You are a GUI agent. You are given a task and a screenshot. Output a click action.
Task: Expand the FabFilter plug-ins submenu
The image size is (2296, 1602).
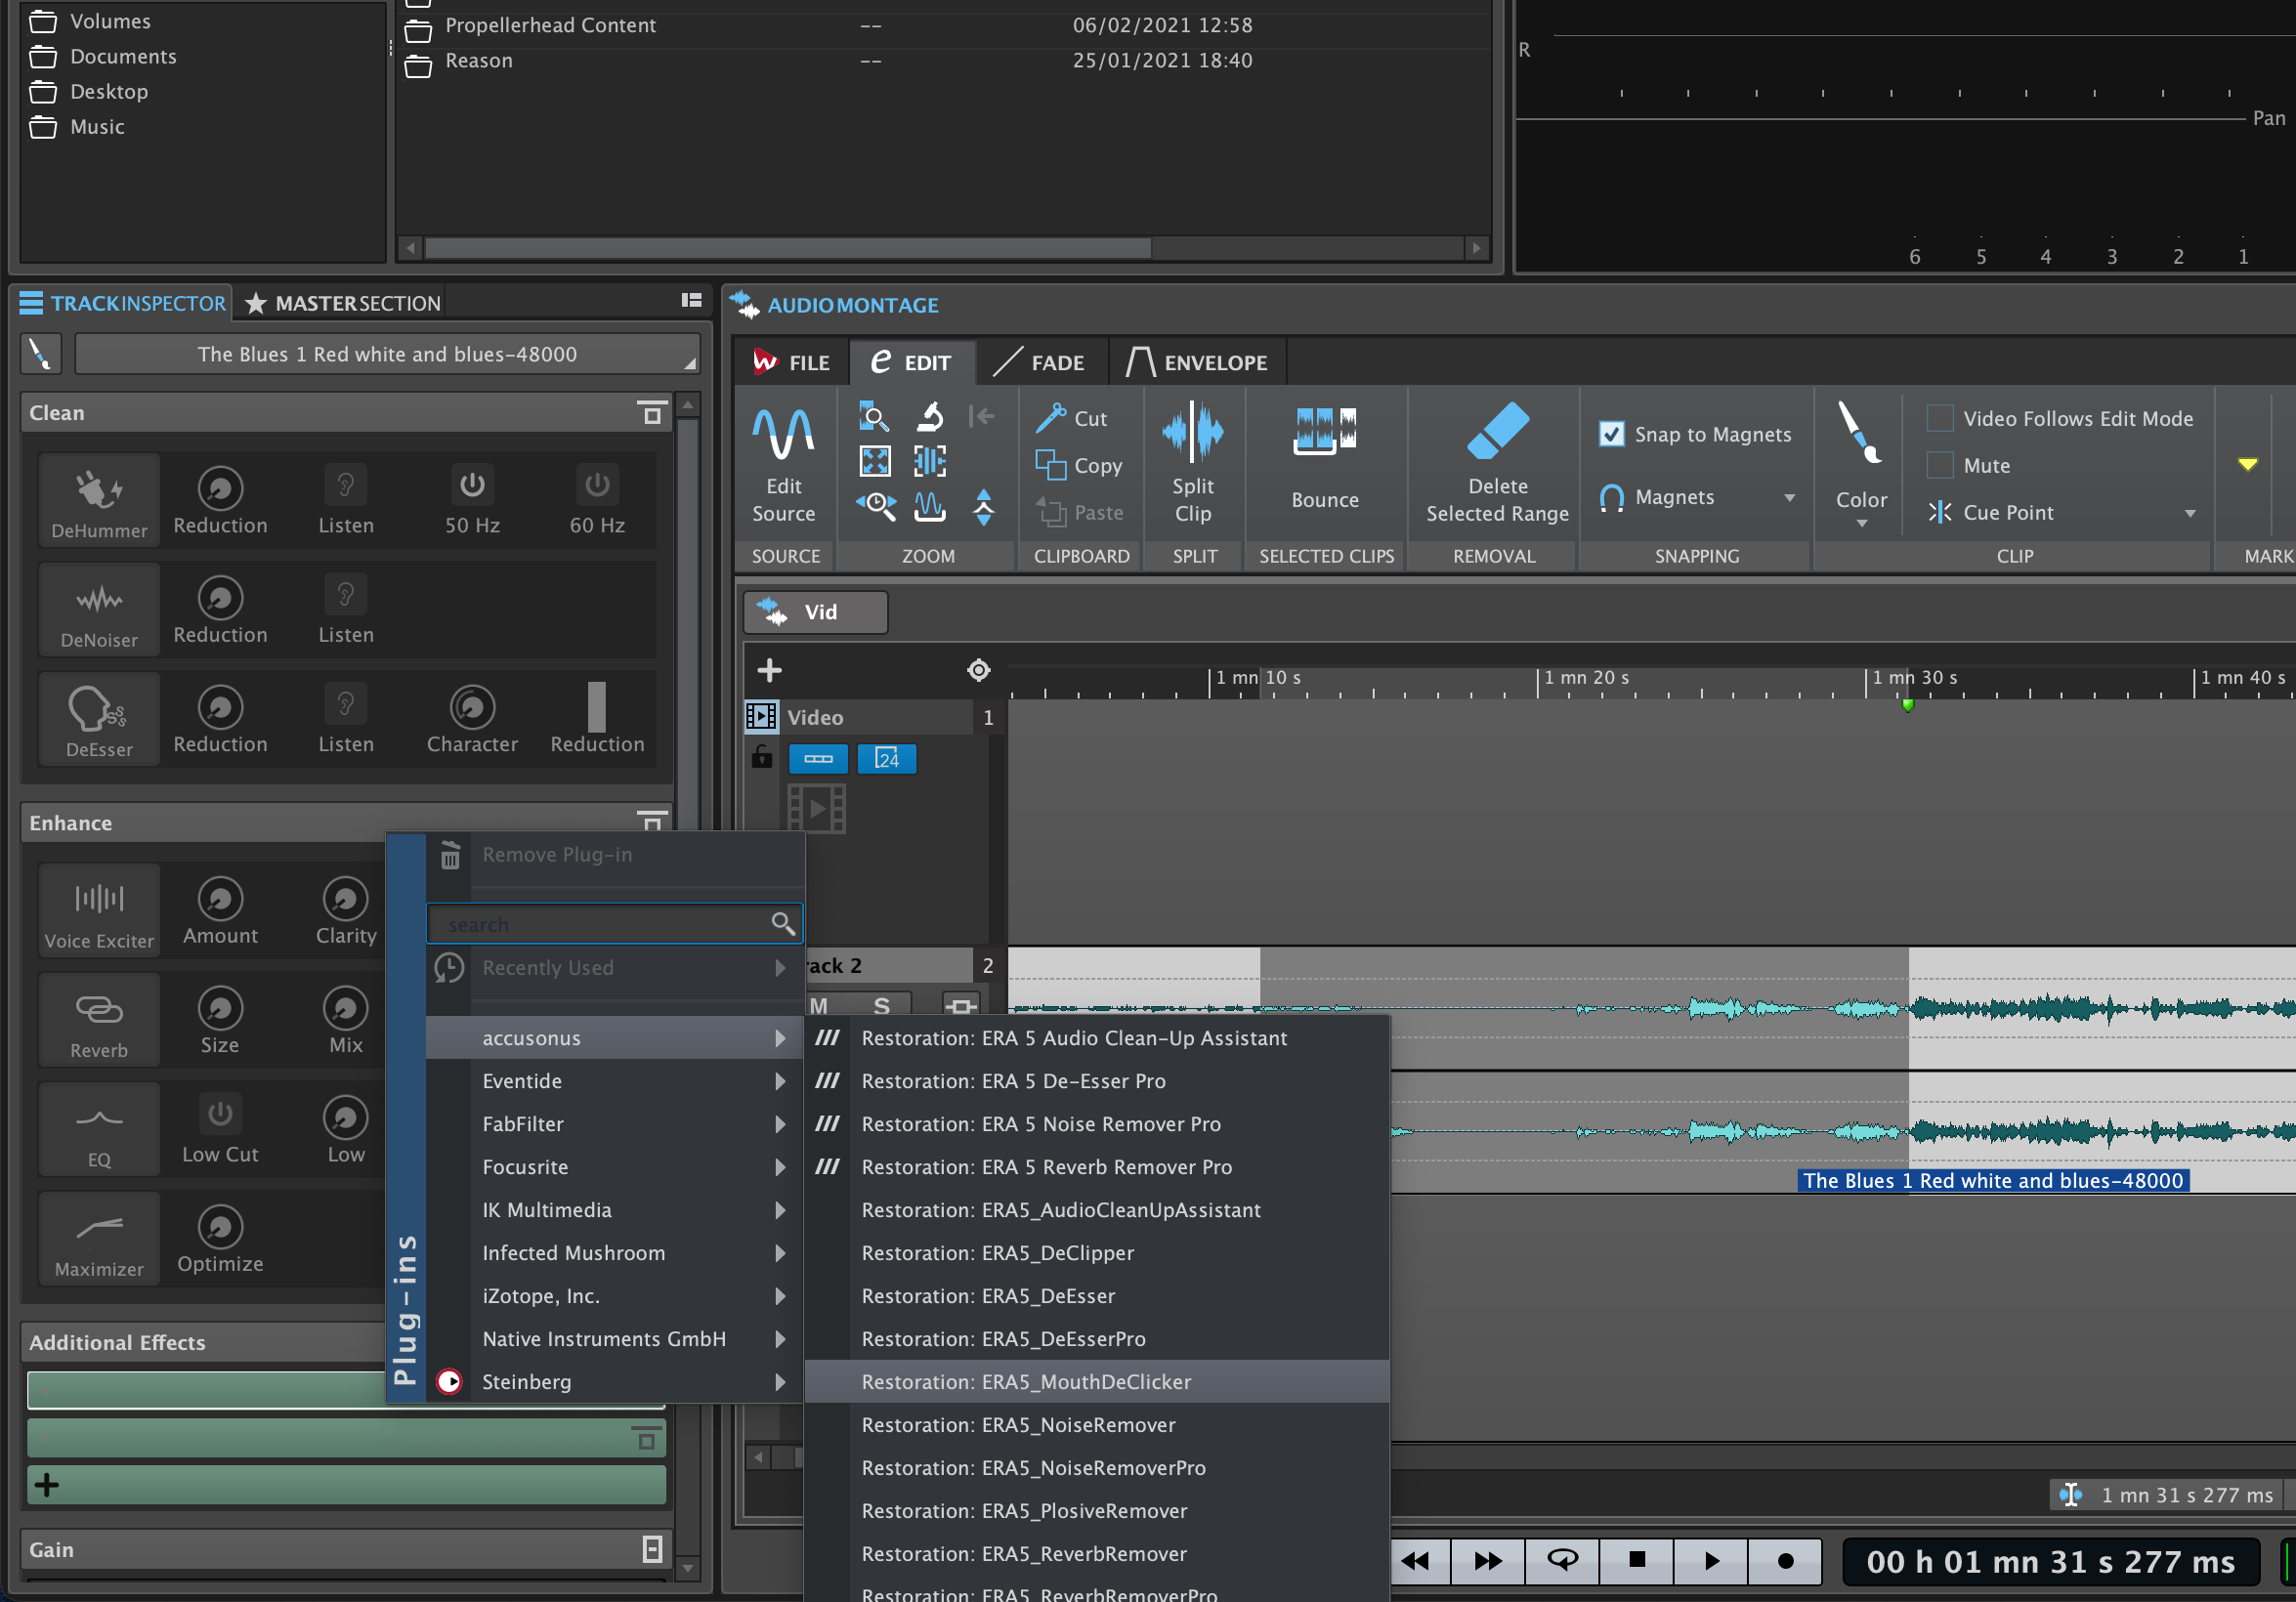pyautogui.click(x=614, y=1124)
